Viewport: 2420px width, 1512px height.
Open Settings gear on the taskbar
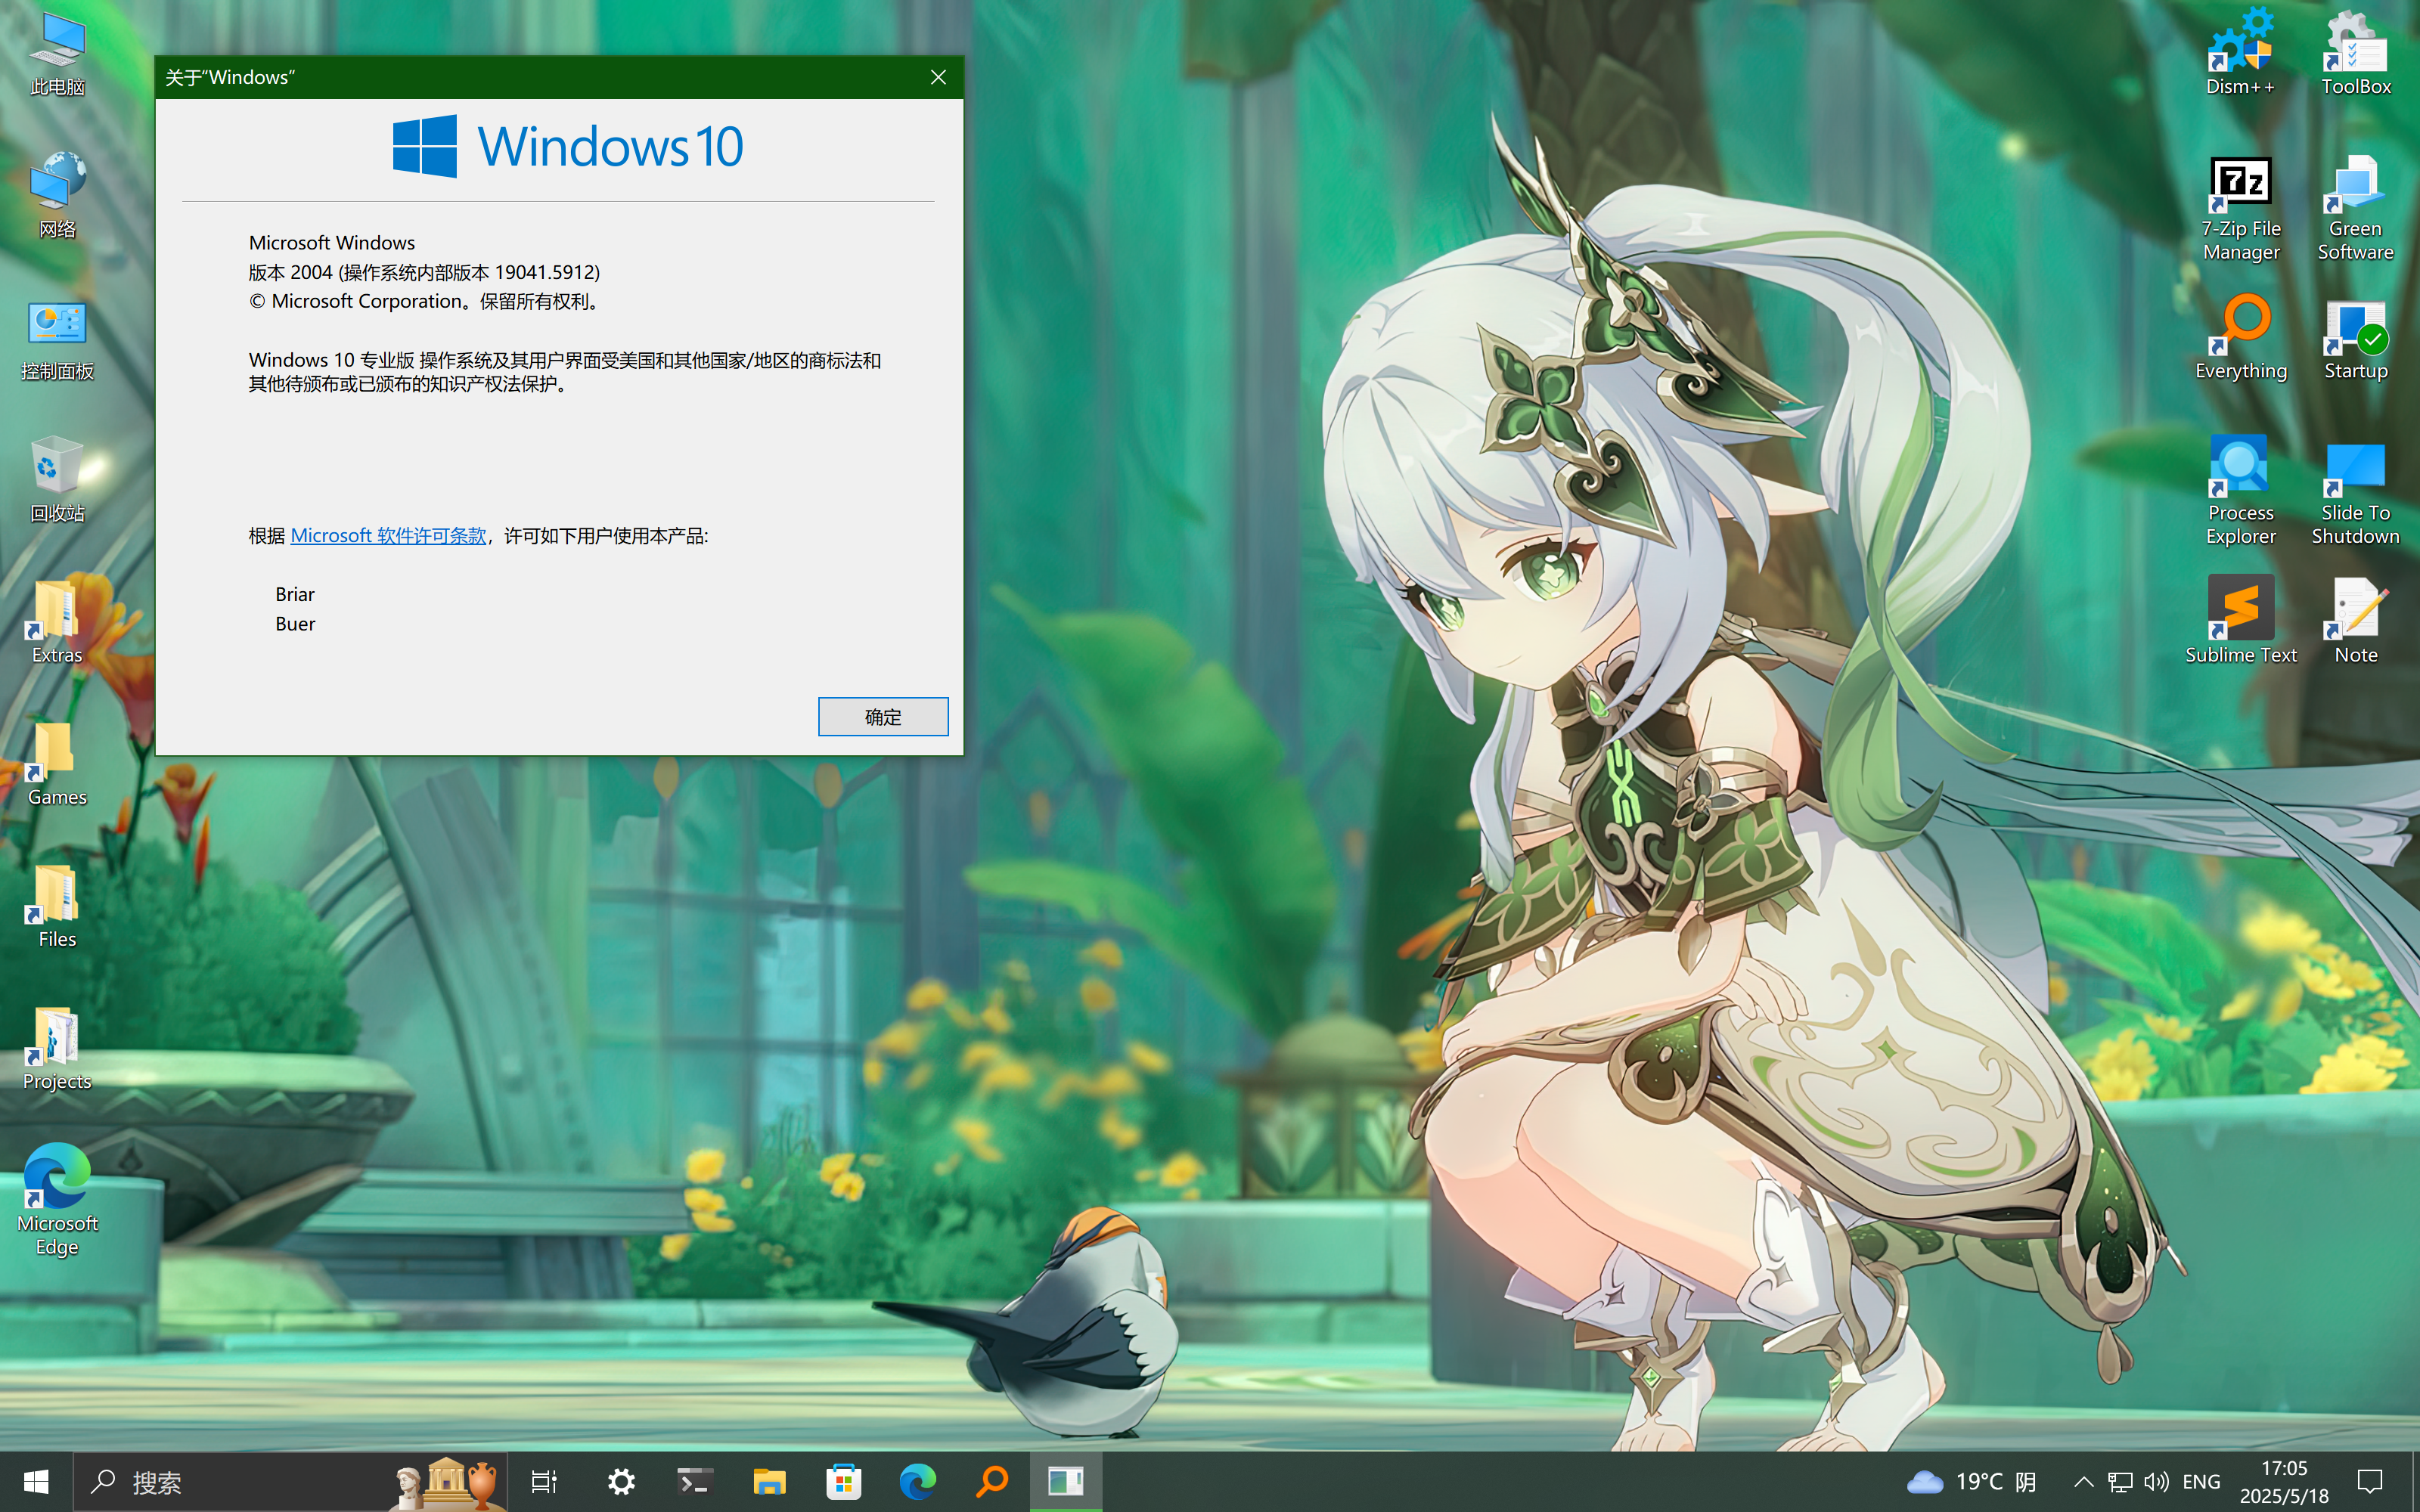tap(621, 1481)
